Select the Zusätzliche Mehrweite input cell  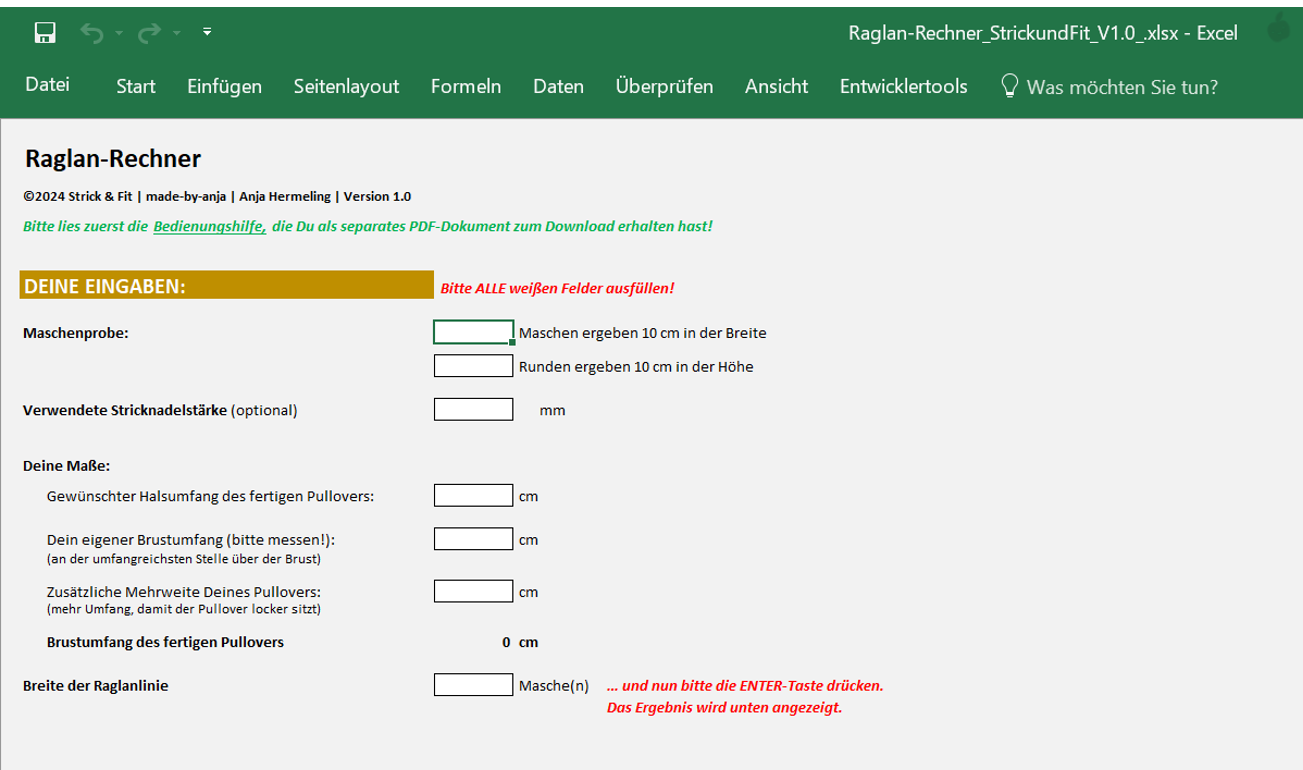tap(473, 591)
